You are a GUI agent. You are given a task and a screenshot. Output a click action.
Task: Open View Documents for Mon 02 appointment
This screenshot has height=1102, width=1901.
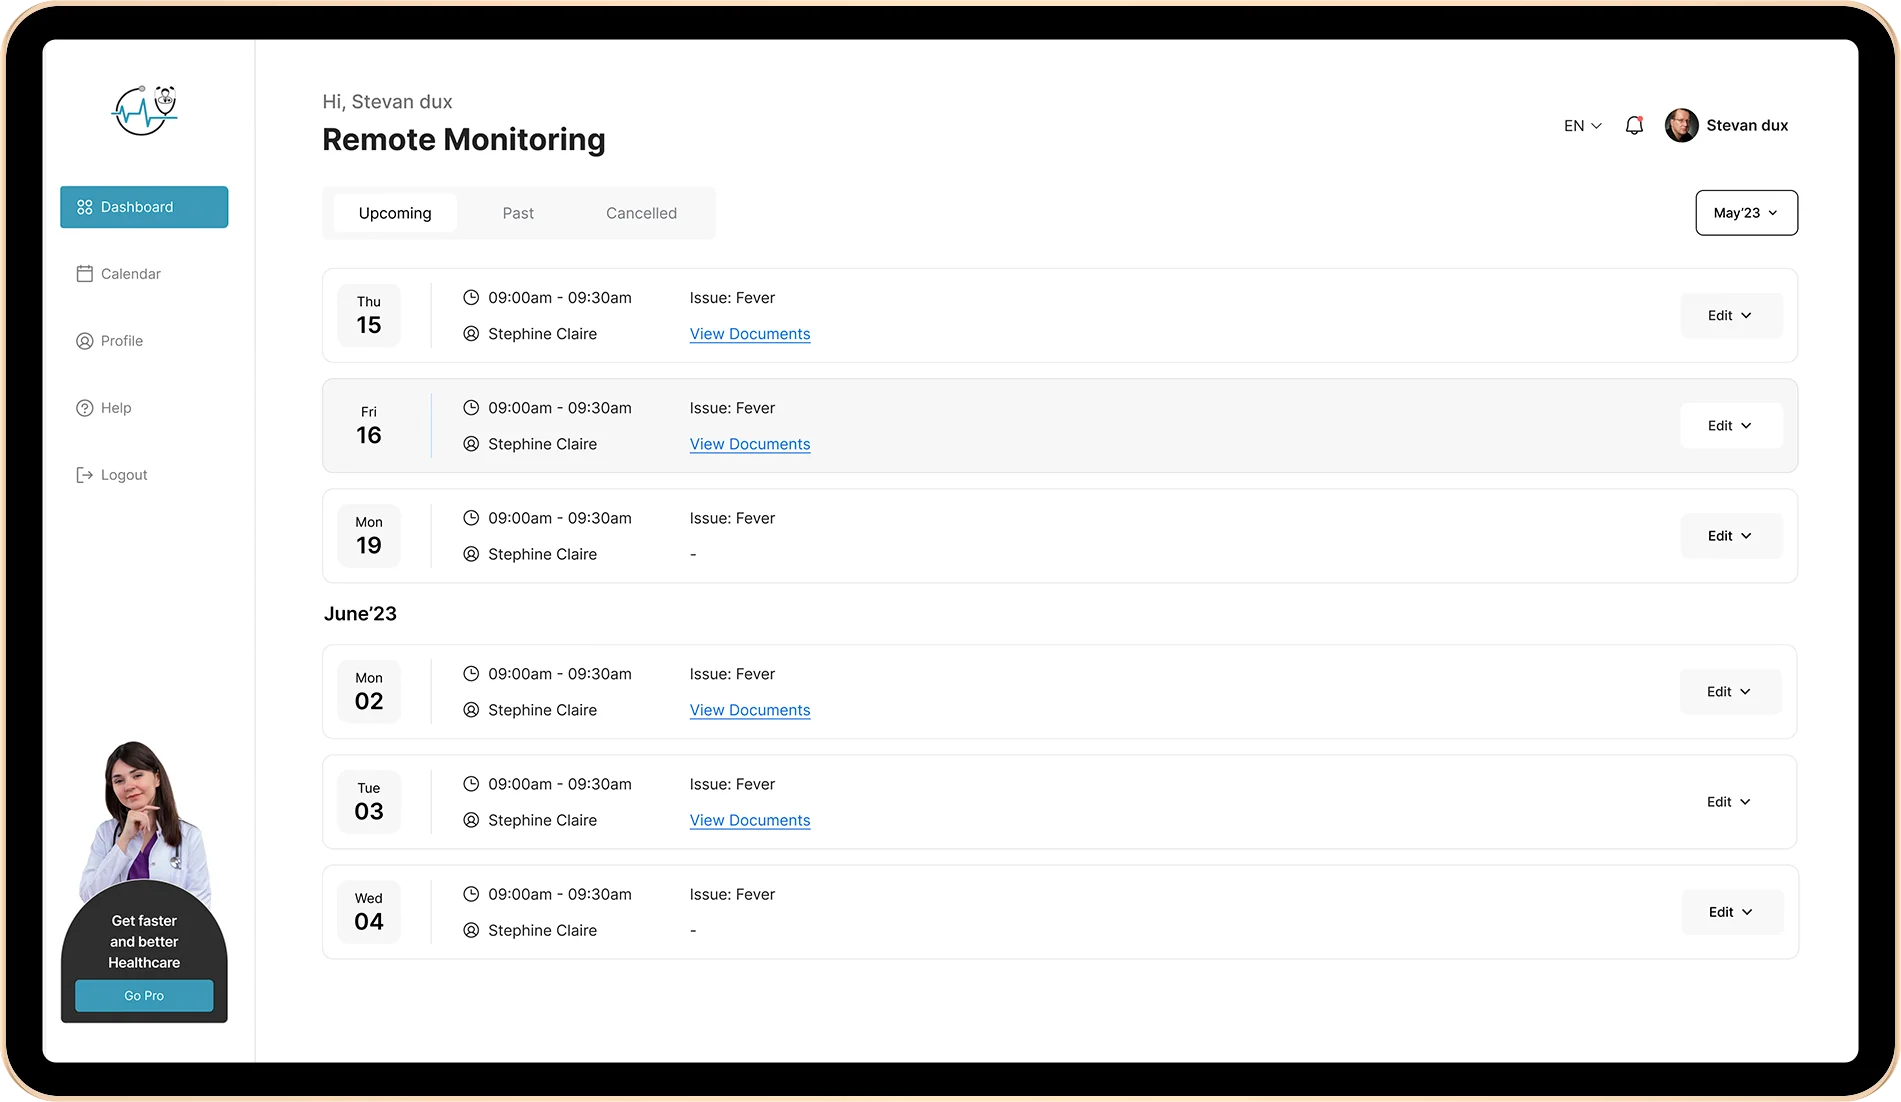(x=749, y=710)
